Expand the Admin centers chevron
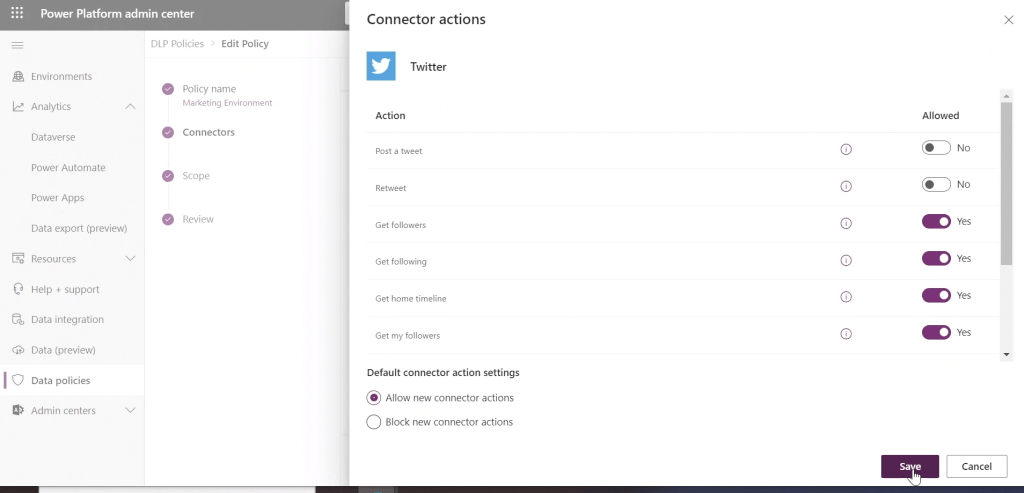1024x493 pixels. pyautogui.click(x=130, y=411)
